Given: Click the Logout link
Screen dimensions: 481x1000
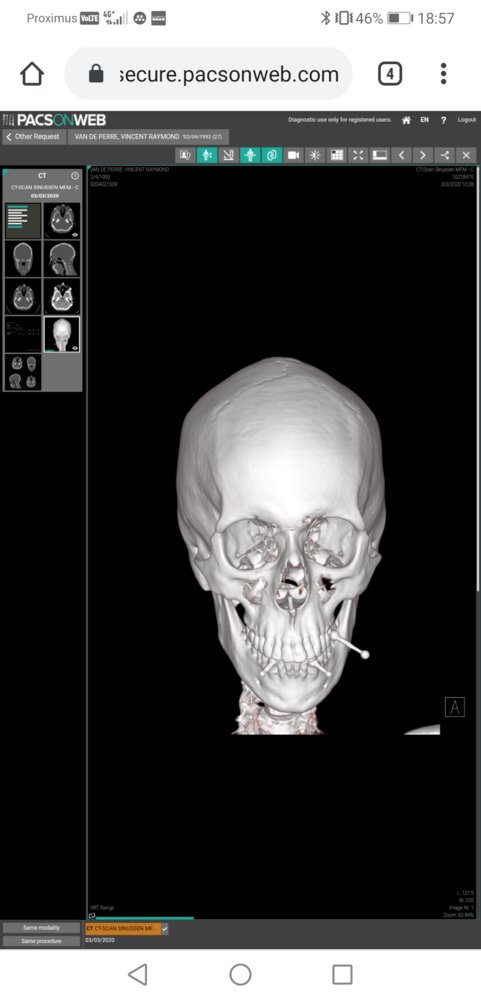Looking at the screenshot, I should (x=466, y=120).
